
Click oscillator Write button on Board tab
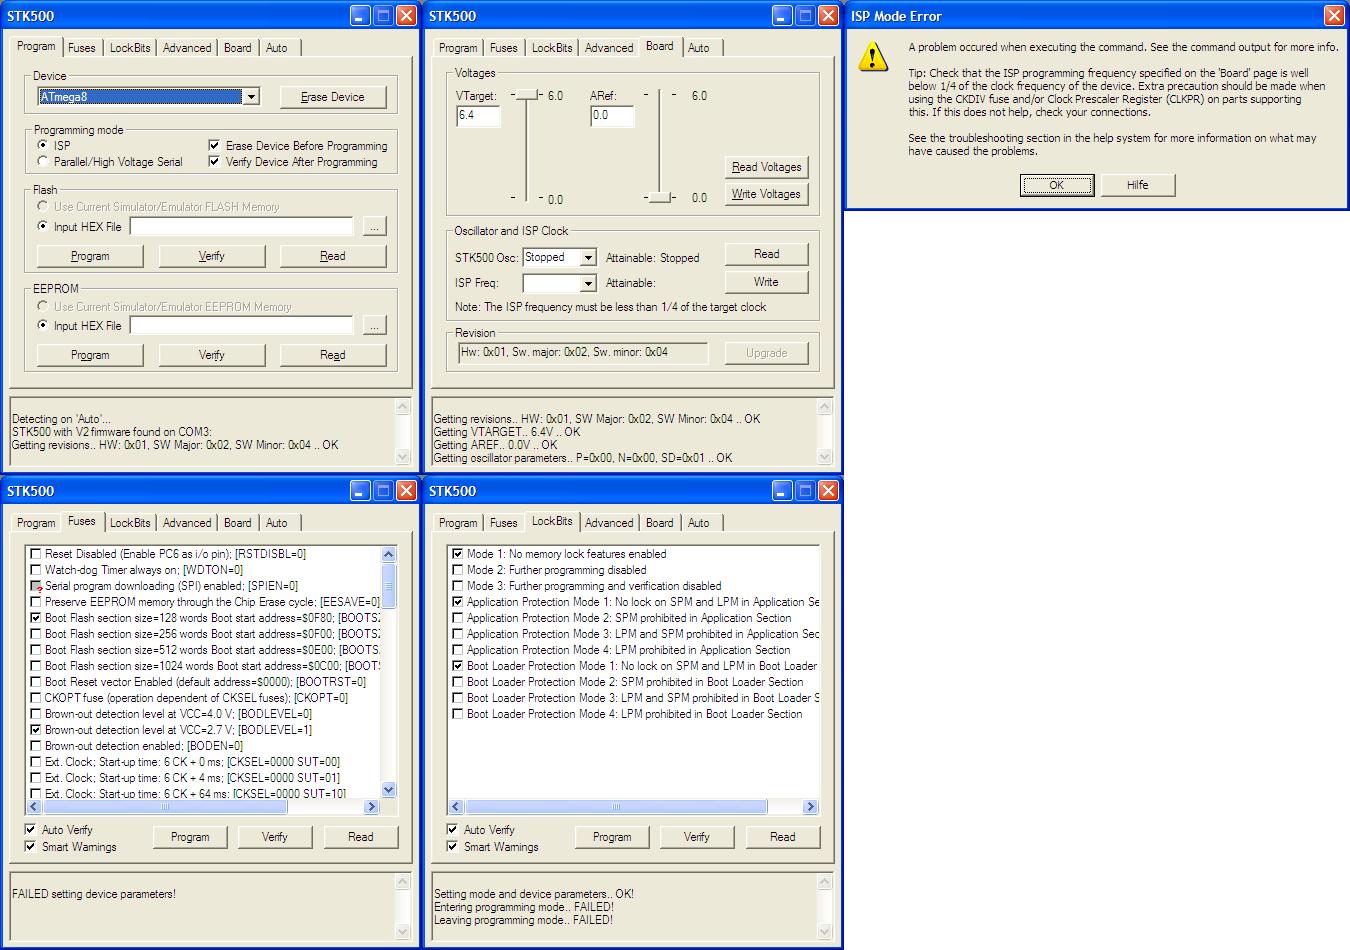[x=766, y=282]
